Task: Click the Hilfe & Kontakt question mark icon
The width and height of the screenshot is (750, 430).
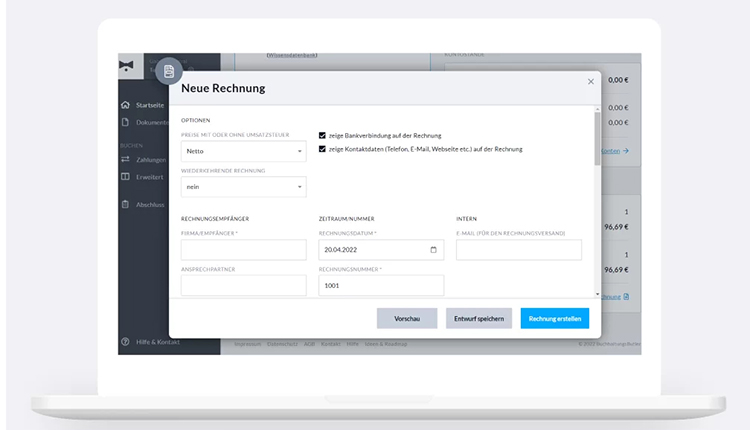Action: pyautogui.click(x=125, y=342)
